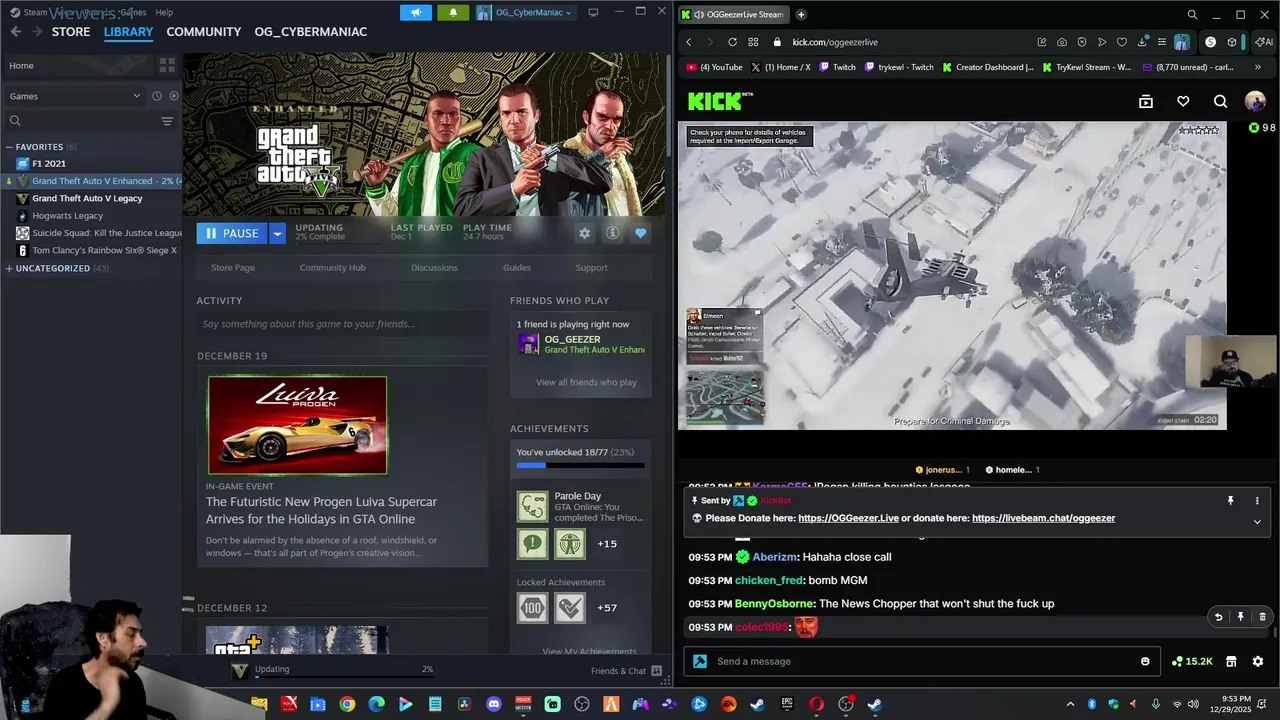Open YouTube bookmark in browser
1280x720 pixels.
pos(714,67)
